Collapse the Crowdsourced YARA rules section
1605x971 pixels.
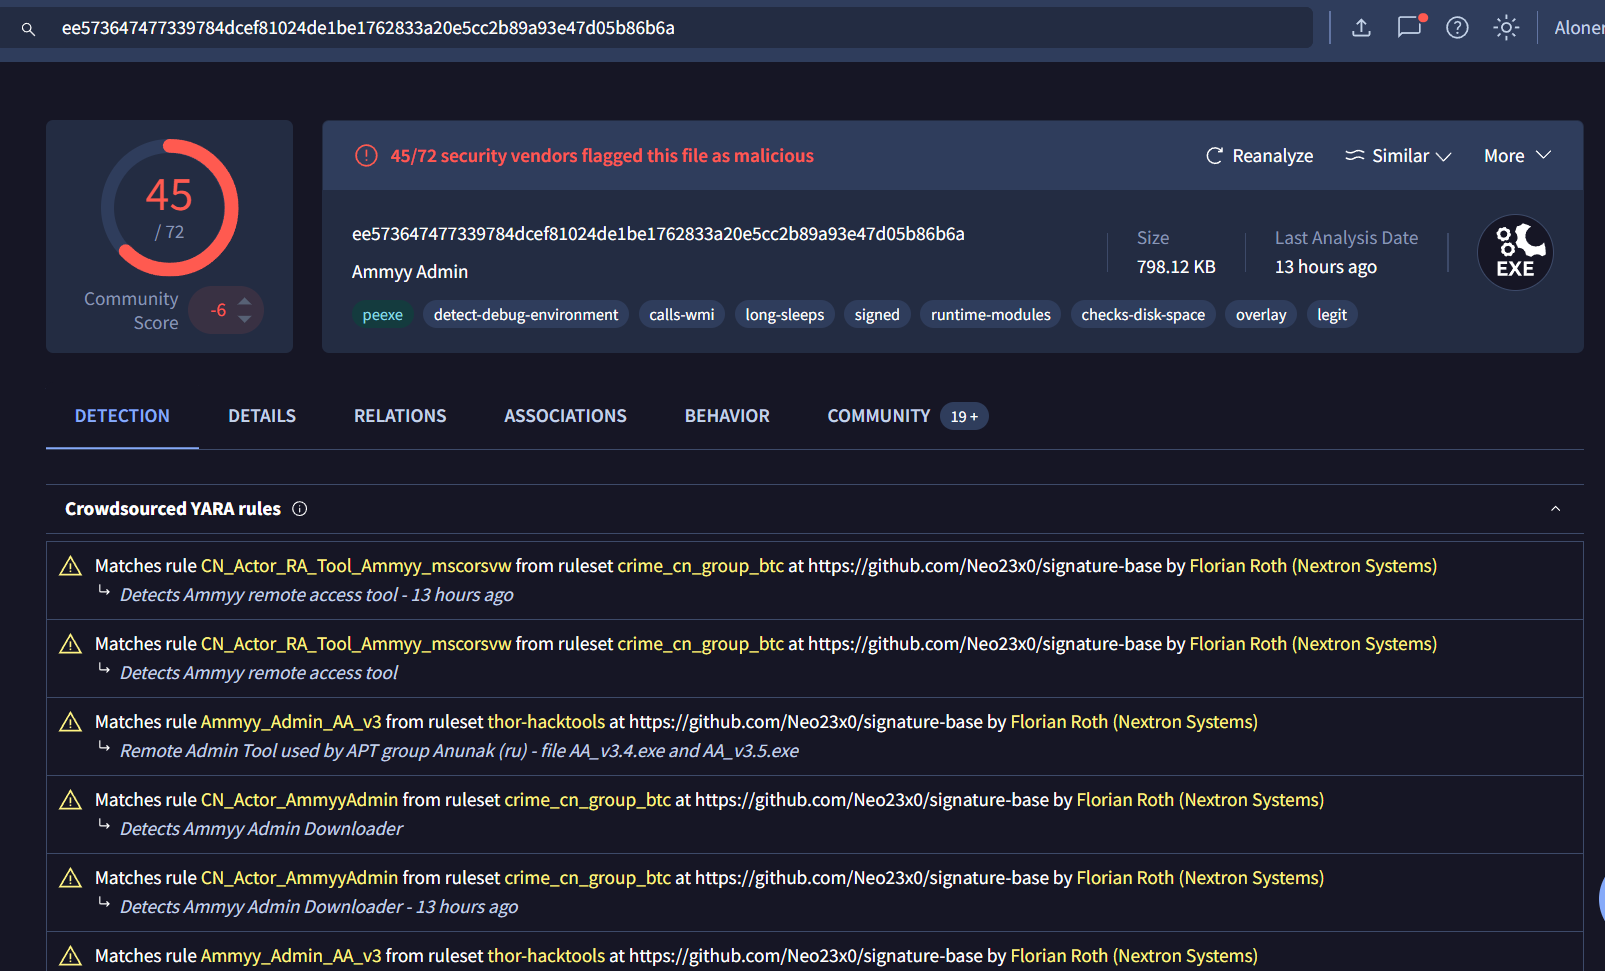(1555, 509)
